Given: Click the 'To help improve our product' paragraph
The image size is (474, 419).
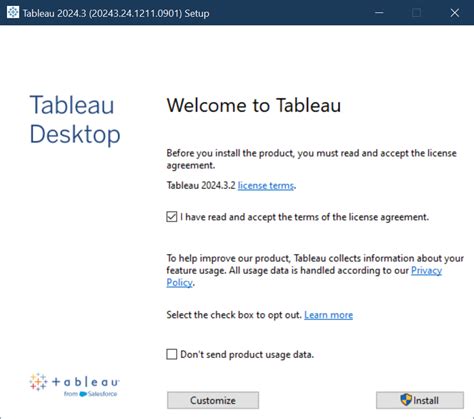Looking at the screenshot, I should [315, 270].
